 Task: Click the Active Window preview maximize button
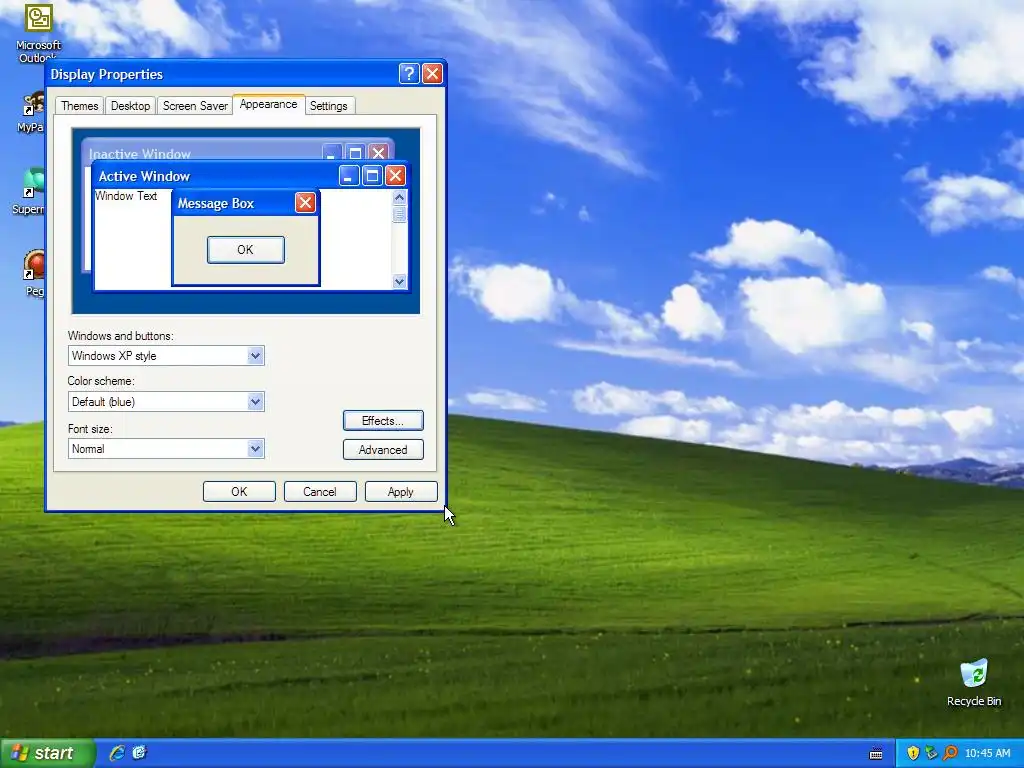pyautogui.click(x=372, y=176)
